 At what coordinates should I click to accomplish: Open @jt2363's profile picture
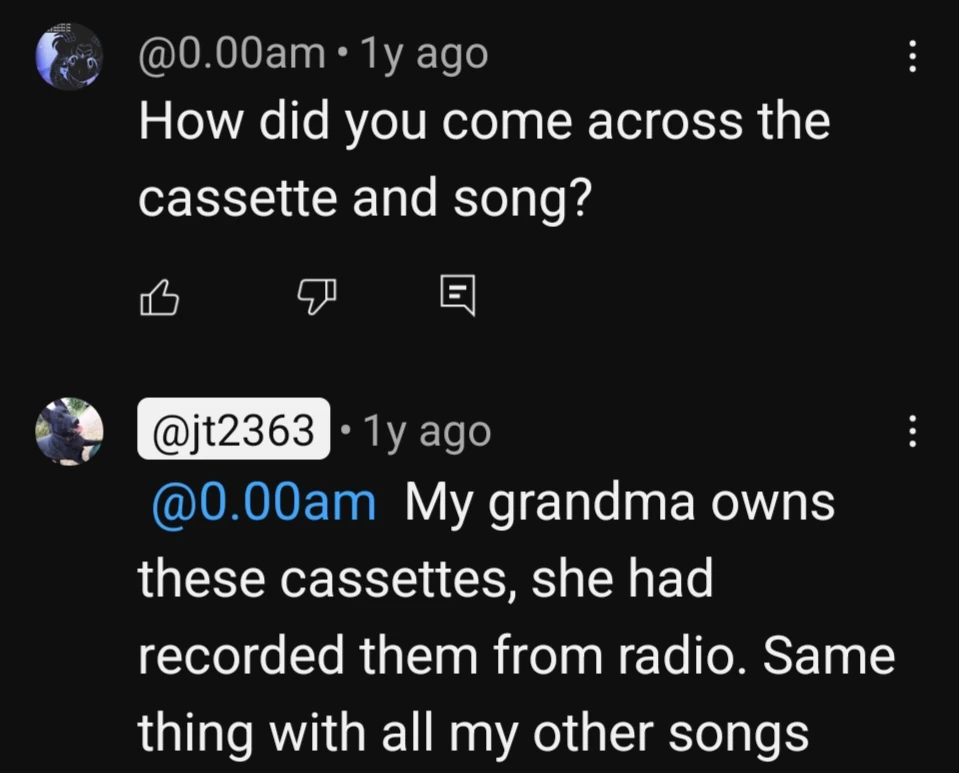(x=69, y=432)
